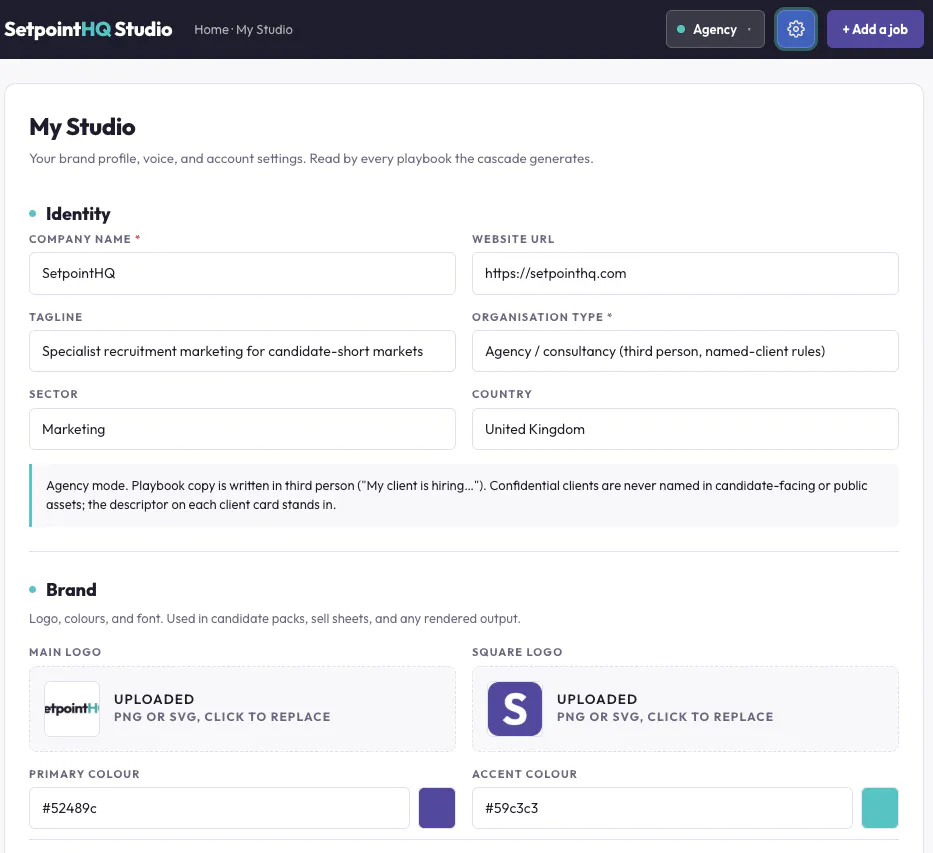Viewport: 933px width, 853px height.
Task: Open the purple primary colour swatch
Action: point(437,808)
